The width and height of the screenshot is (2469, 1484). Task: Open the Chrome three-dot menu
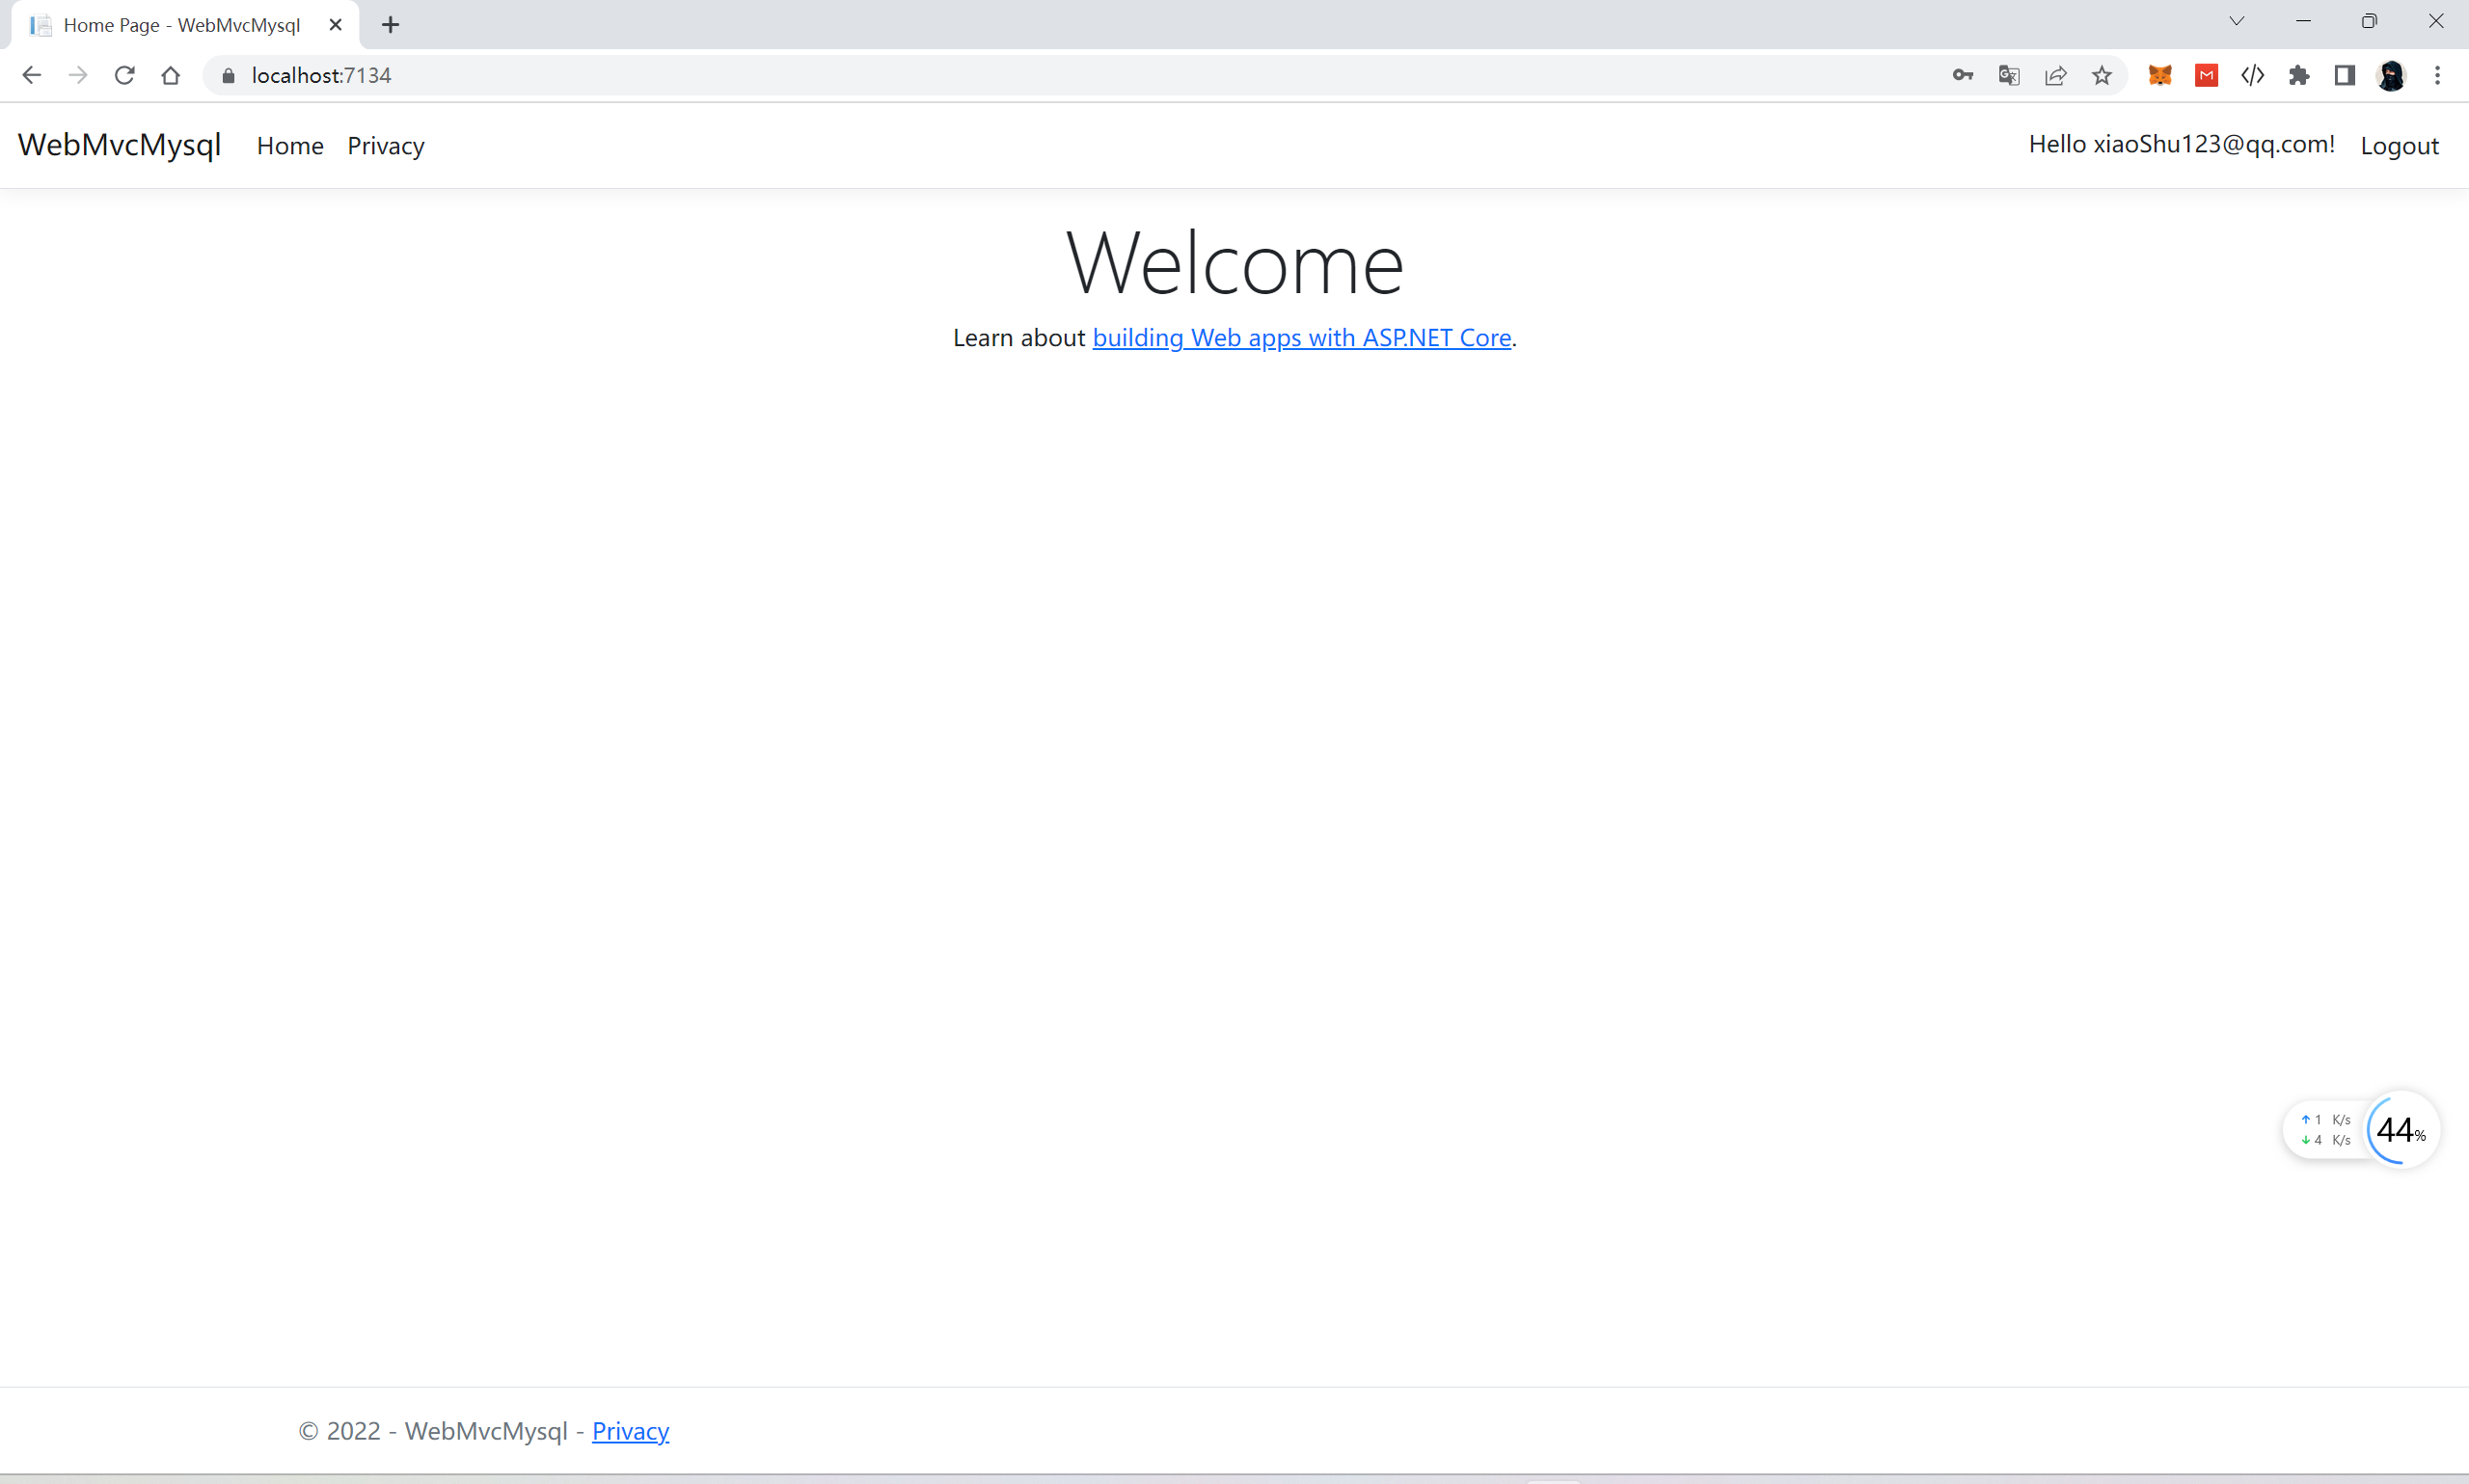(2437, 75)
